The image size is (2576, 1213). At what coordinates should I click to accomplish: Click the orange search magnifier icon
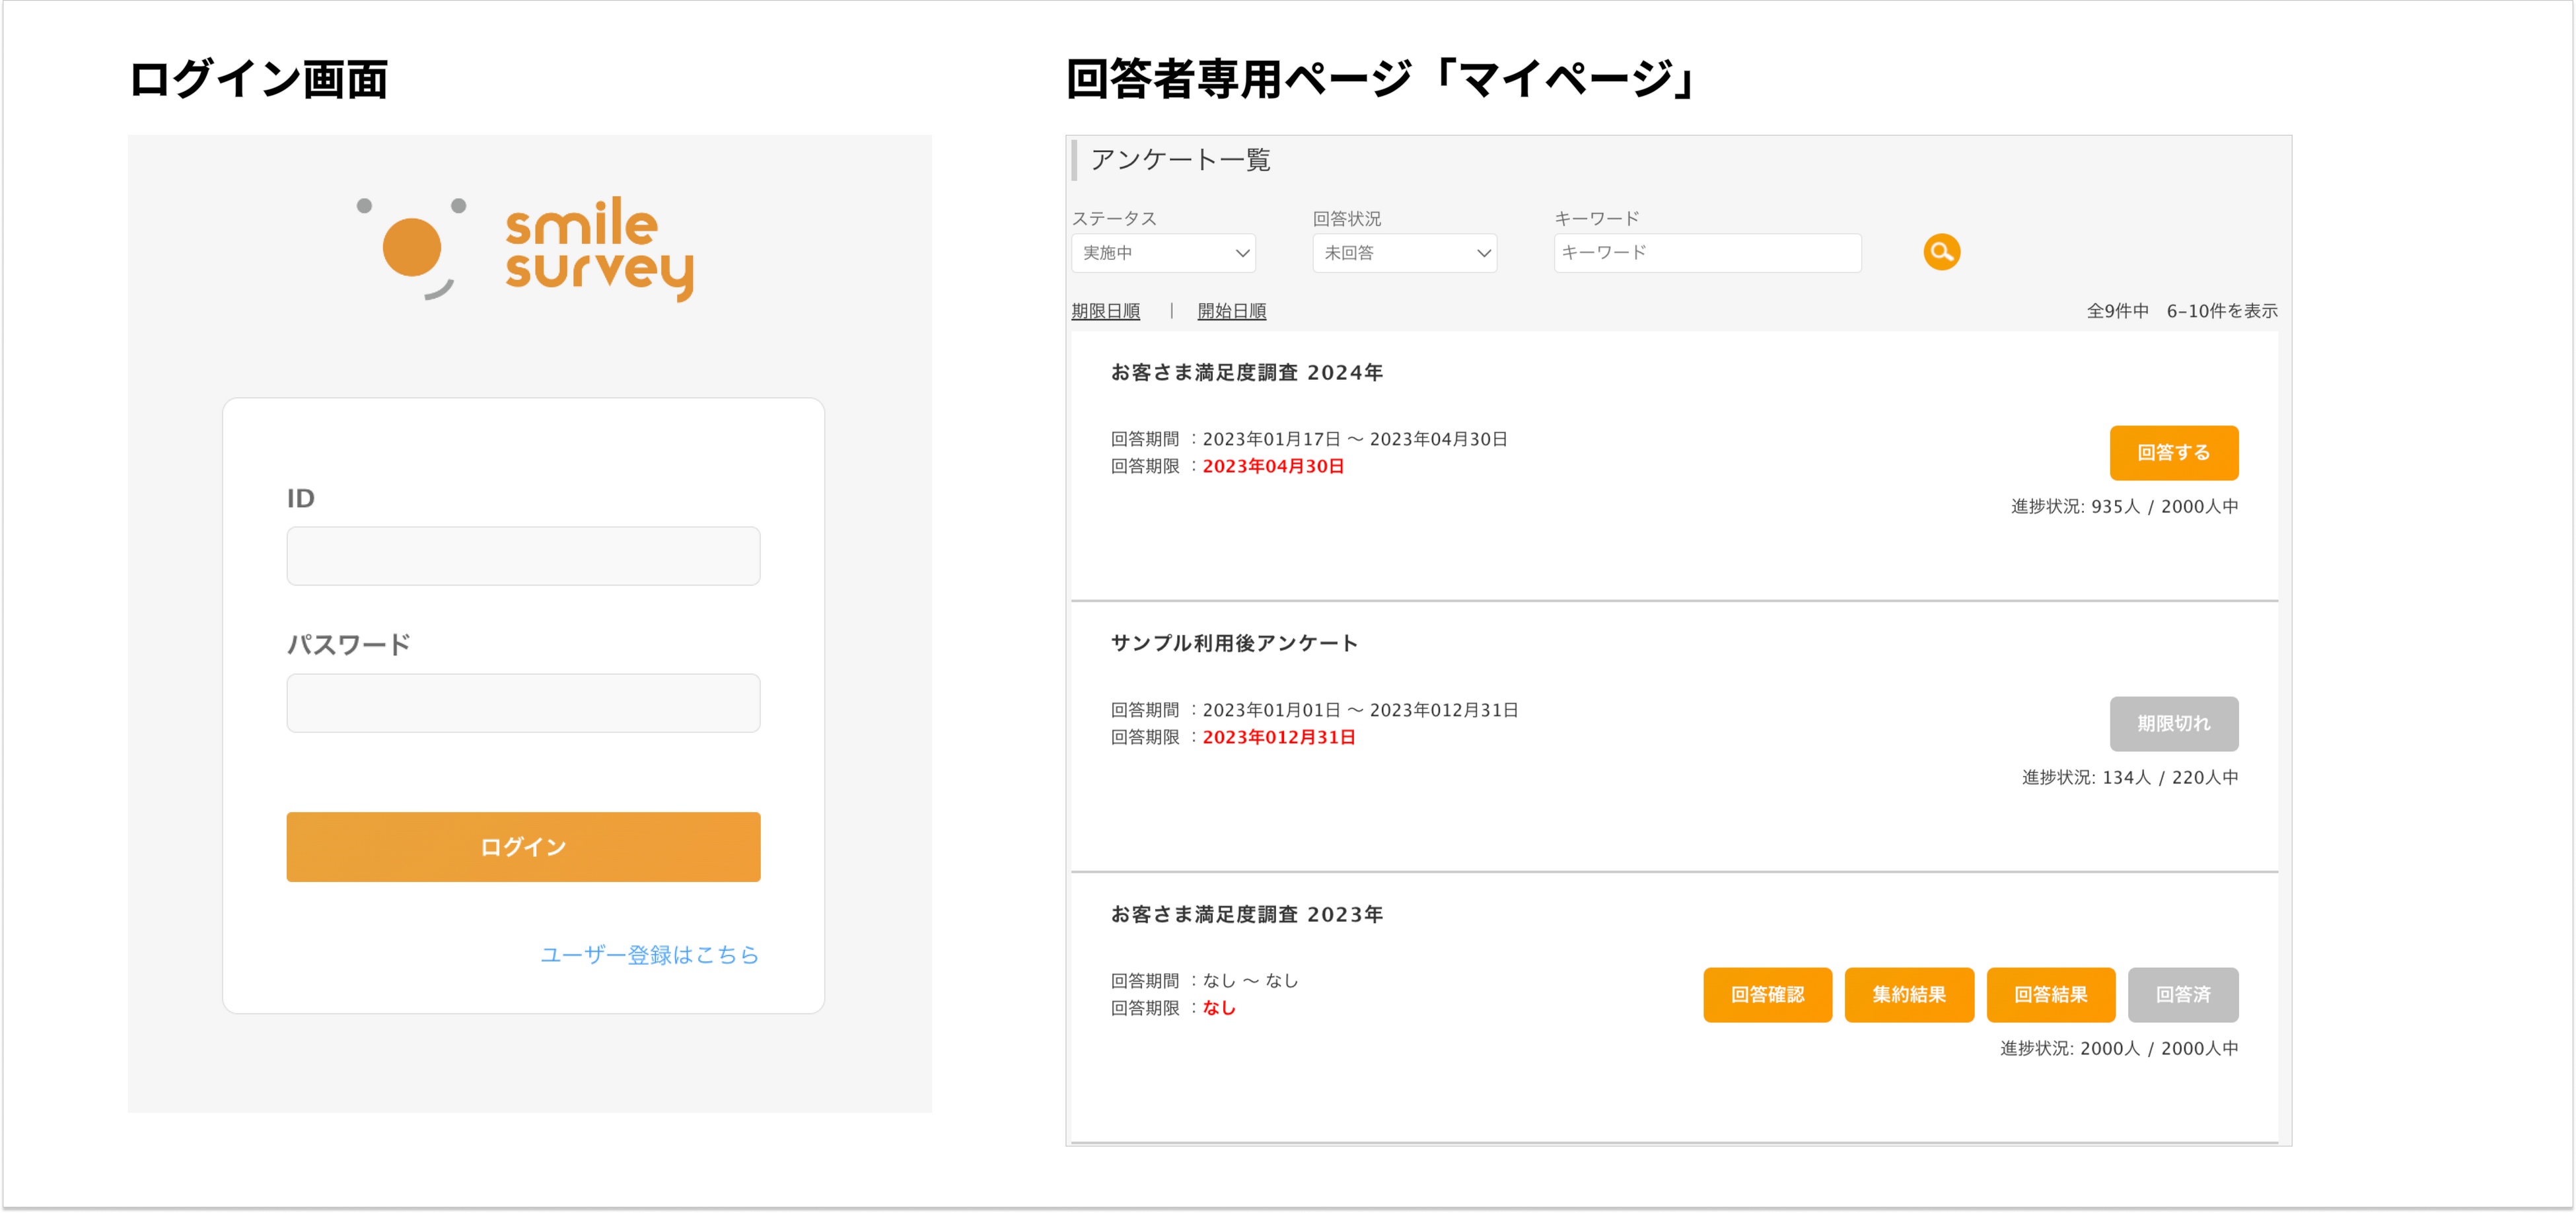click(1941, 252)
